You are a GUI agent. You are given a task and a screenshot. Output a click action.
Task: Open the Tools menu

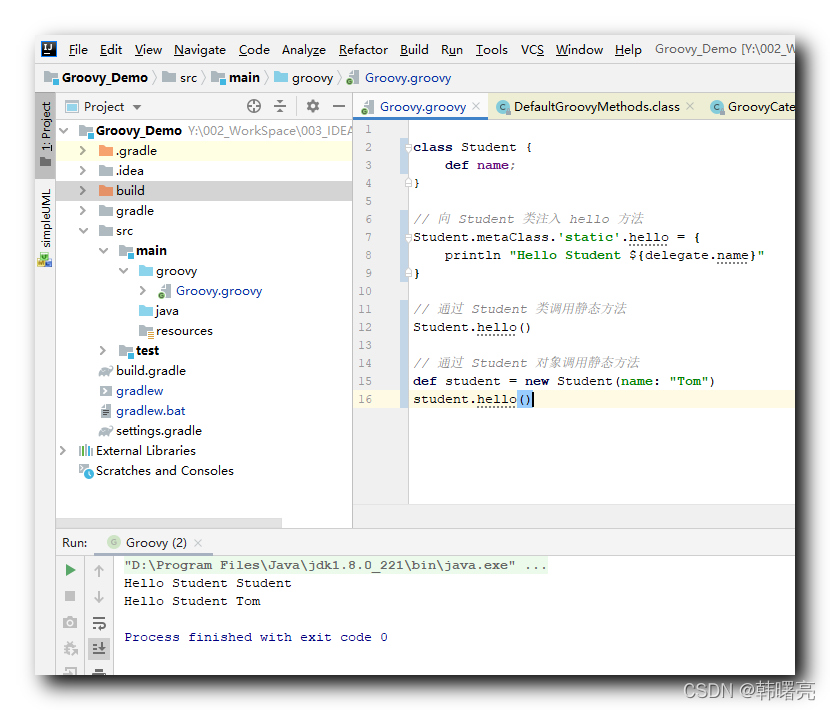[491, 50]
